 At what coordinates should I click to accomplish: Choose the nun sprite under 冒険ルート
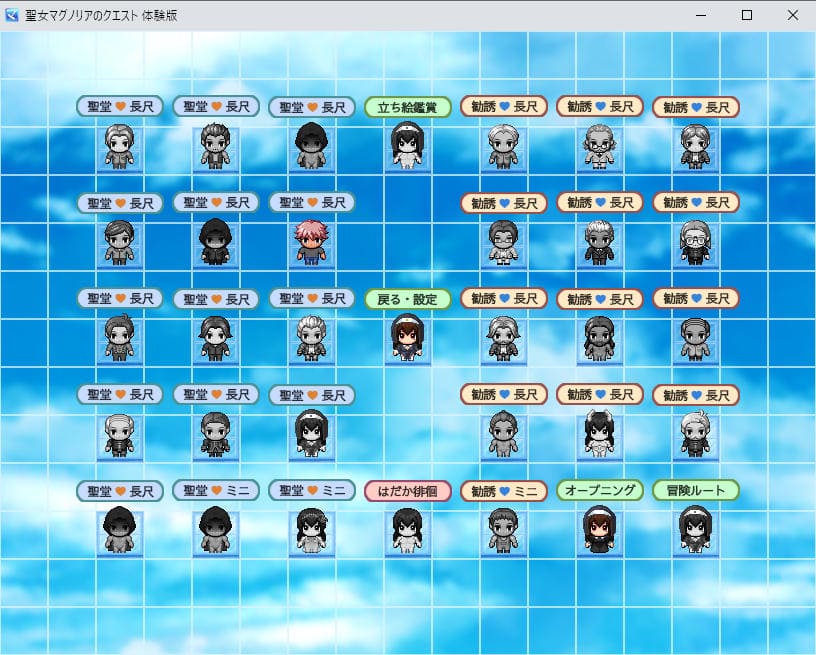click(695, 530)
